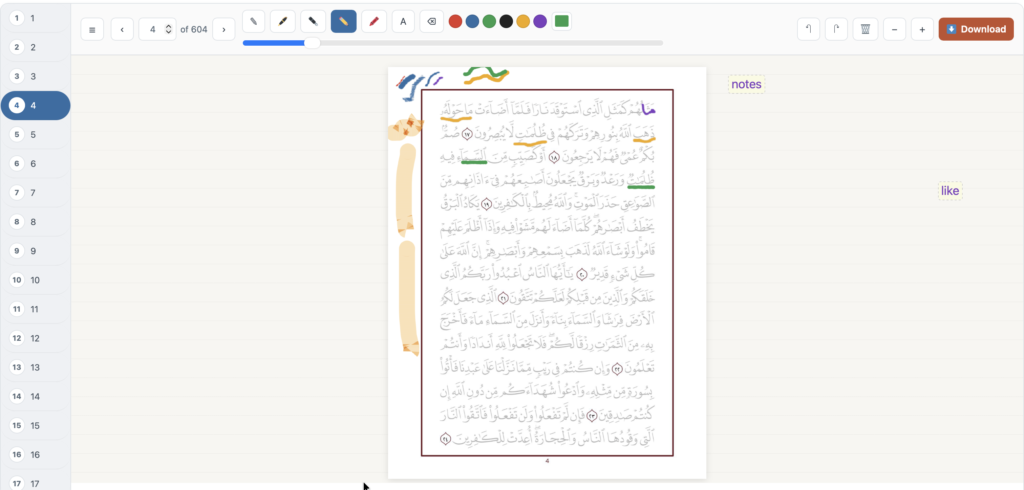Open page 13 in the sidebar
Image resolution: width=1024 pixels, height=490 pixels.
point(34,367)
